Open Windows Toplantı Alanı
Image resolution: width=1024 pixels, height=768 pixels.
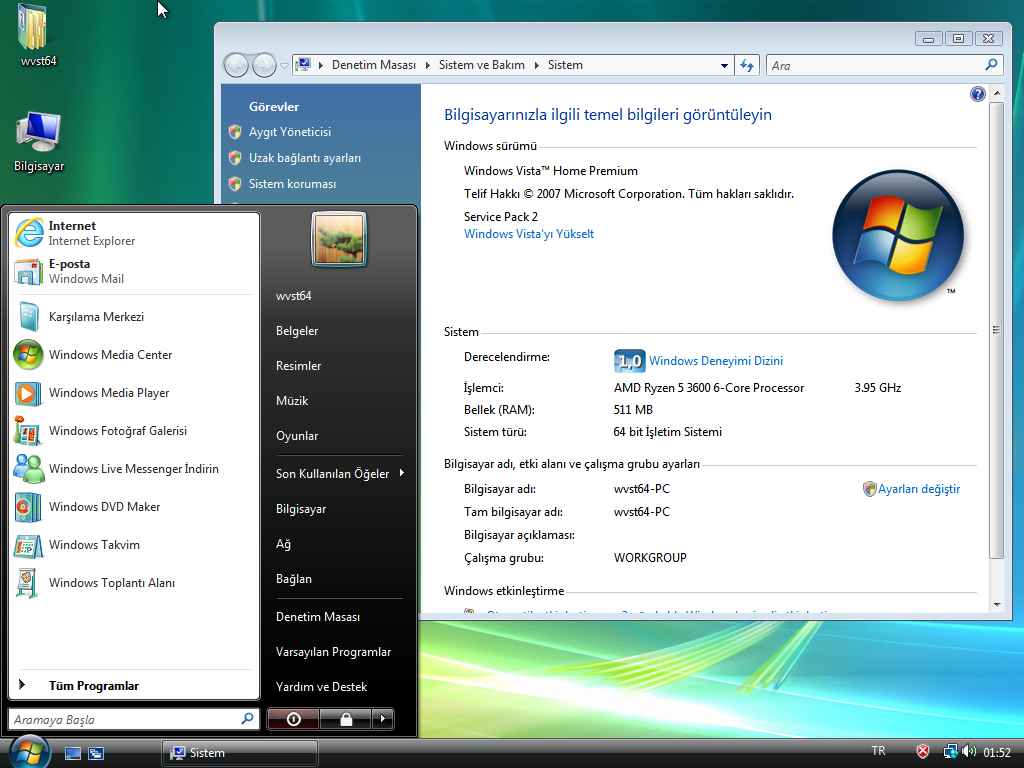coord(135,583)
